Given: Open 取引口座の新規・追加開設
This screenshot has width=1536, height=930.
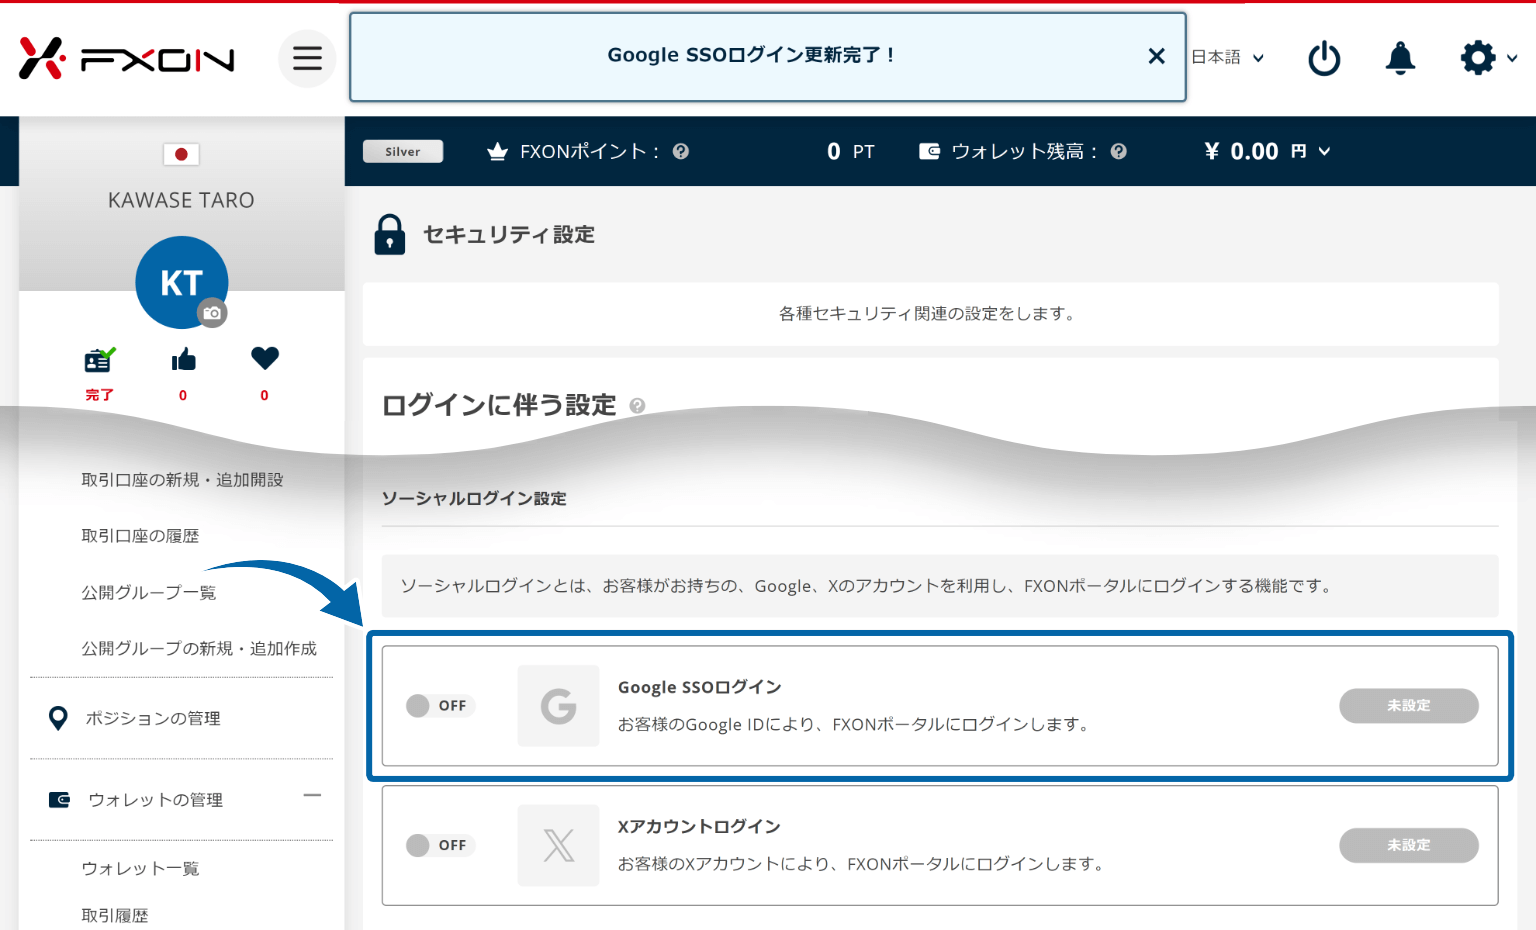Looking at the screenshot, I should 182,480.
